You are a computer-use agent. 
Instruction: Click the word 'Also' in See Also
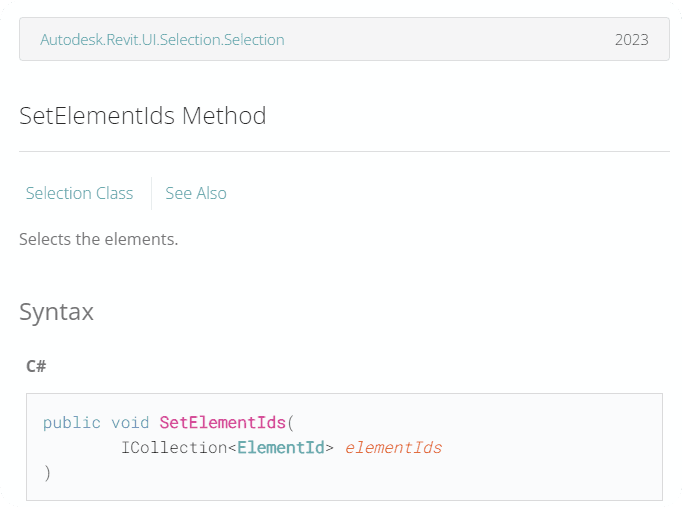tap(211, 193)
